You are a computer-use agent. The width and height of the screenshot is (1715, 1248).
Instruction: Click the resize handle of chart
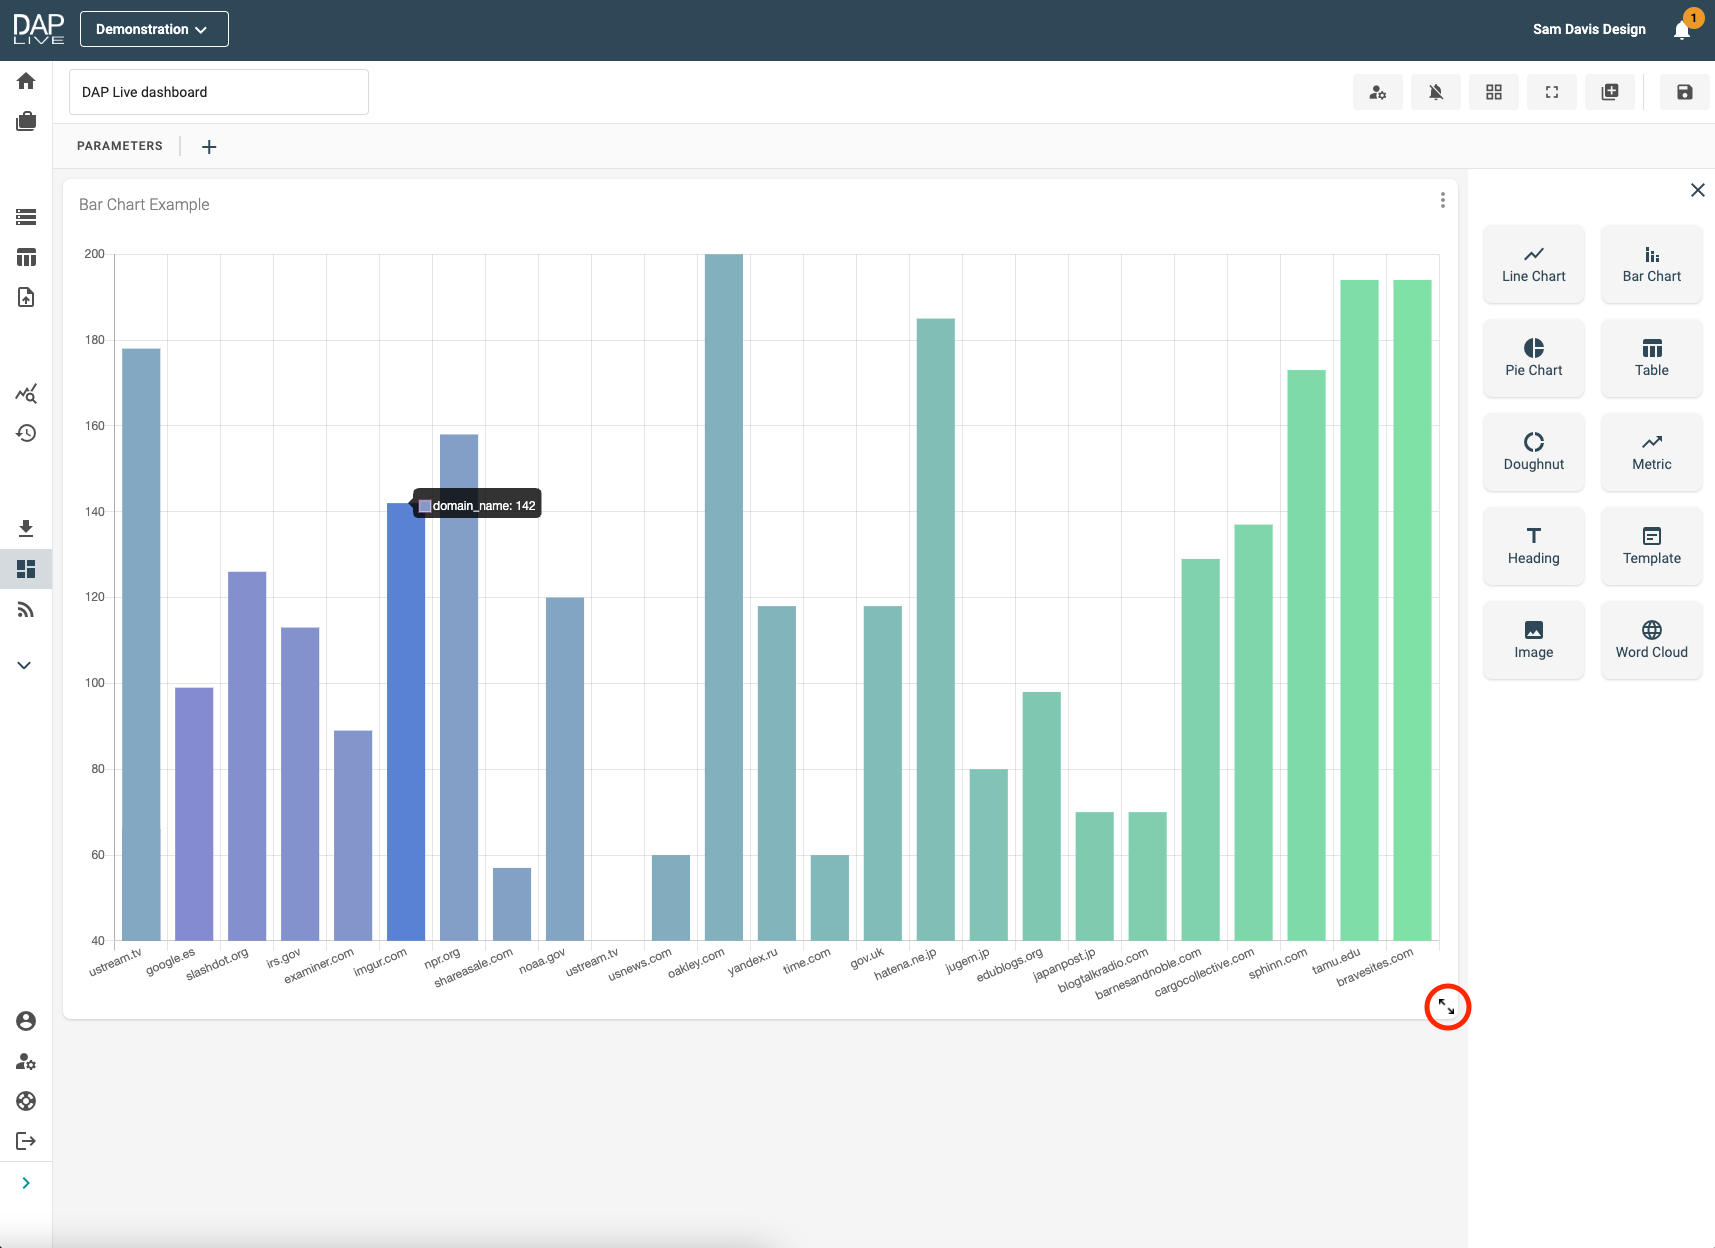click(1447, 1007)
